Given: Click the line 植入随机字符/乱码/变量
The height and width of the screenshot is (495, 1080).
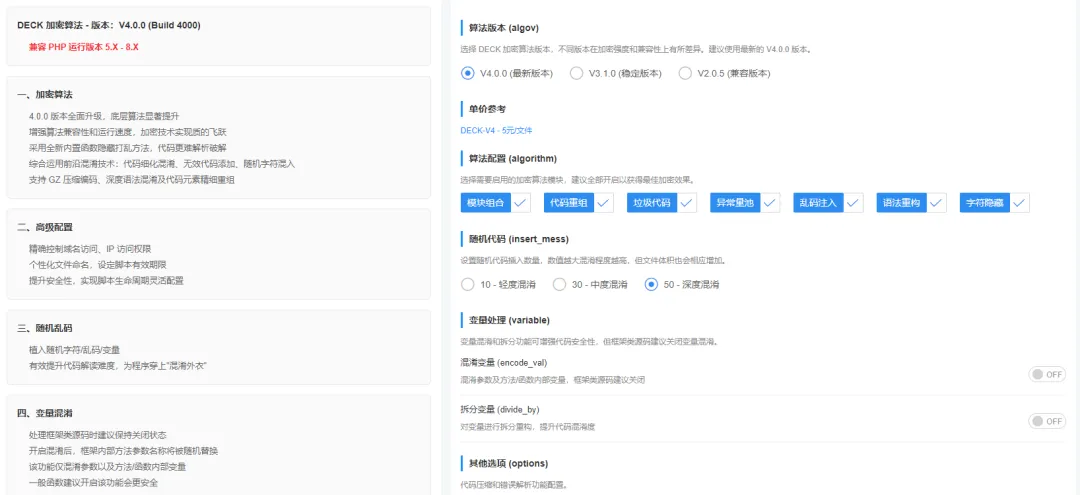Looking at the screenshot, I should tap(74, 350).
